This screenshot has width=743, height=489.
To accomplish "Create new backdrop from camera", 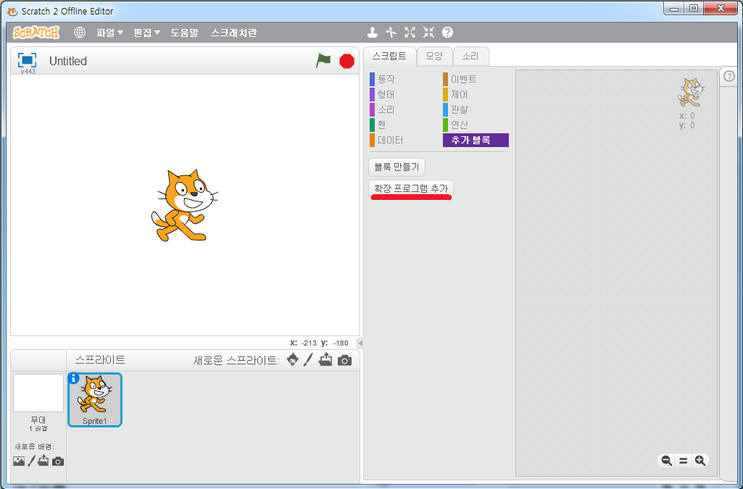I will pos(58,461).
